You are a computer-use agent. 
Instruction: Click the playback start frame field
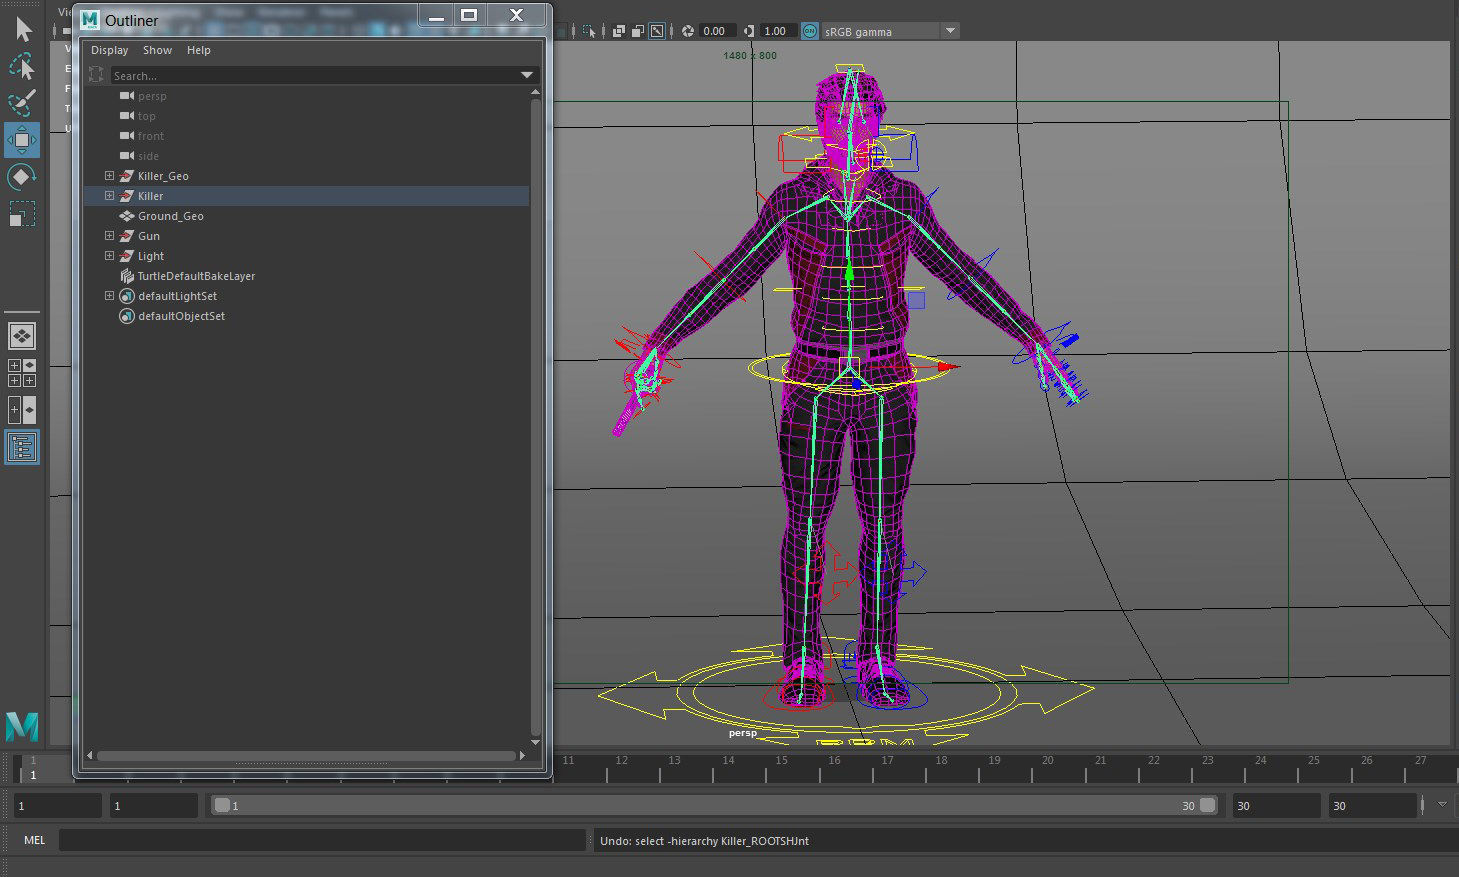tap(153, 805)
